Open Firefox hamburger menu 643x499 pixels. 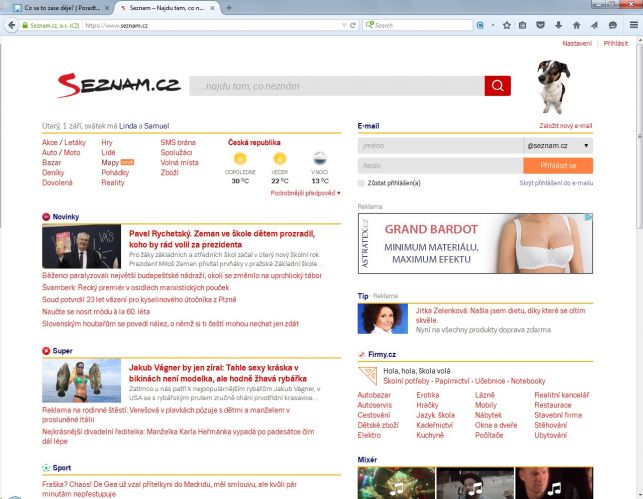click(634, 25)
